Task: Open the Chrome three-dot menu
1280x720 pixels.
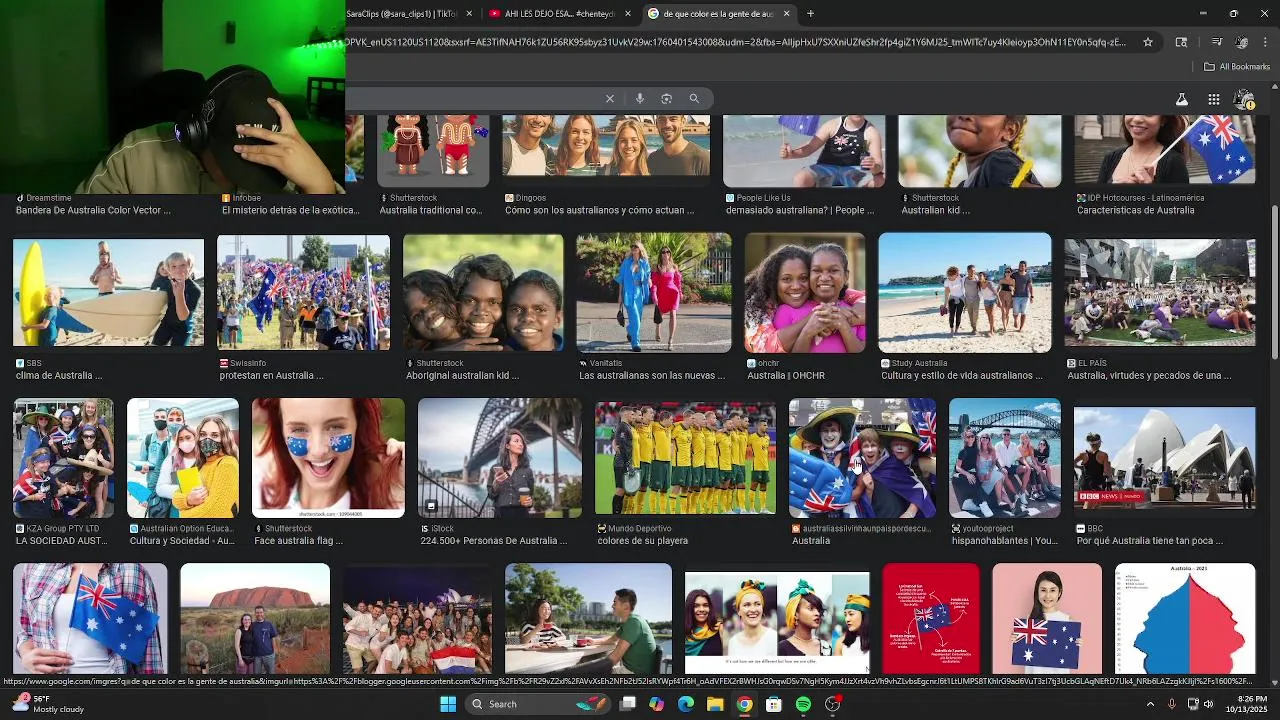Action: pyautogui.click(x=1266, y=42)
